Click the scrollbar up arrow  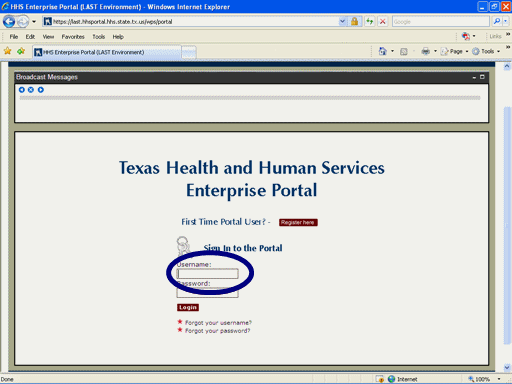[x=507, y=66]
